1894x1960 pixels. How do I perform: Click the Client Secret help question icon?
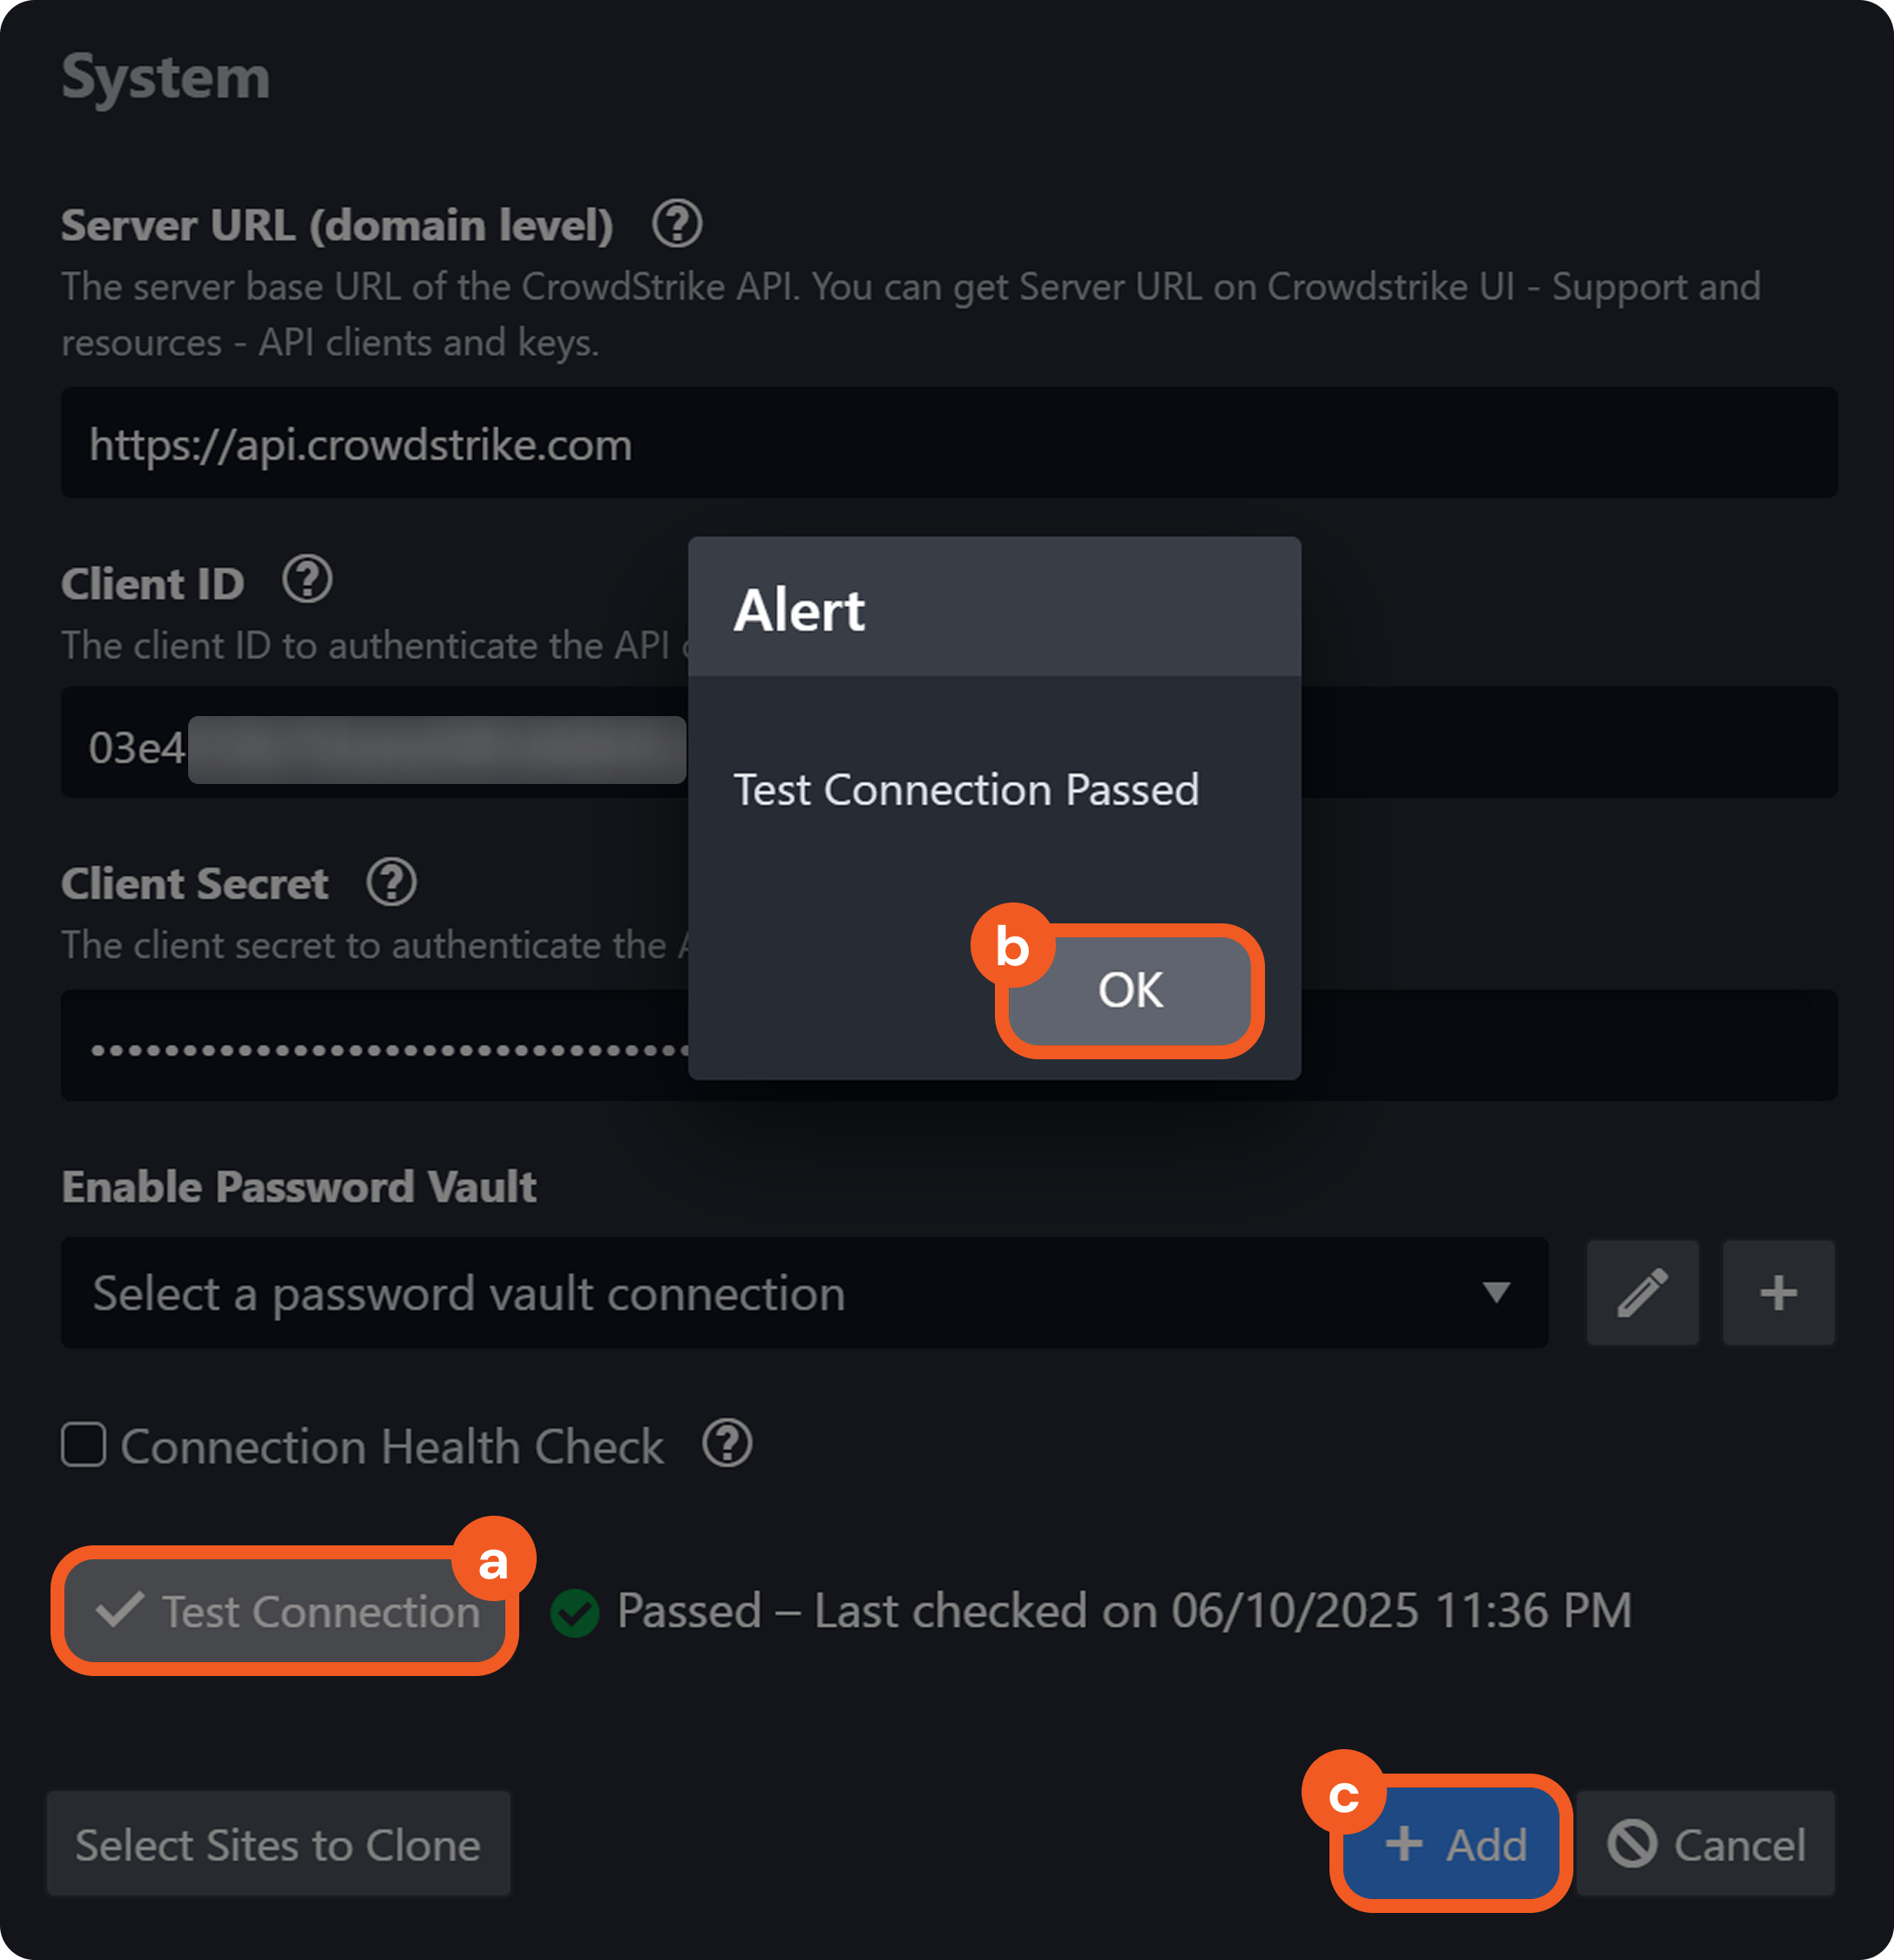coord(391,882)
